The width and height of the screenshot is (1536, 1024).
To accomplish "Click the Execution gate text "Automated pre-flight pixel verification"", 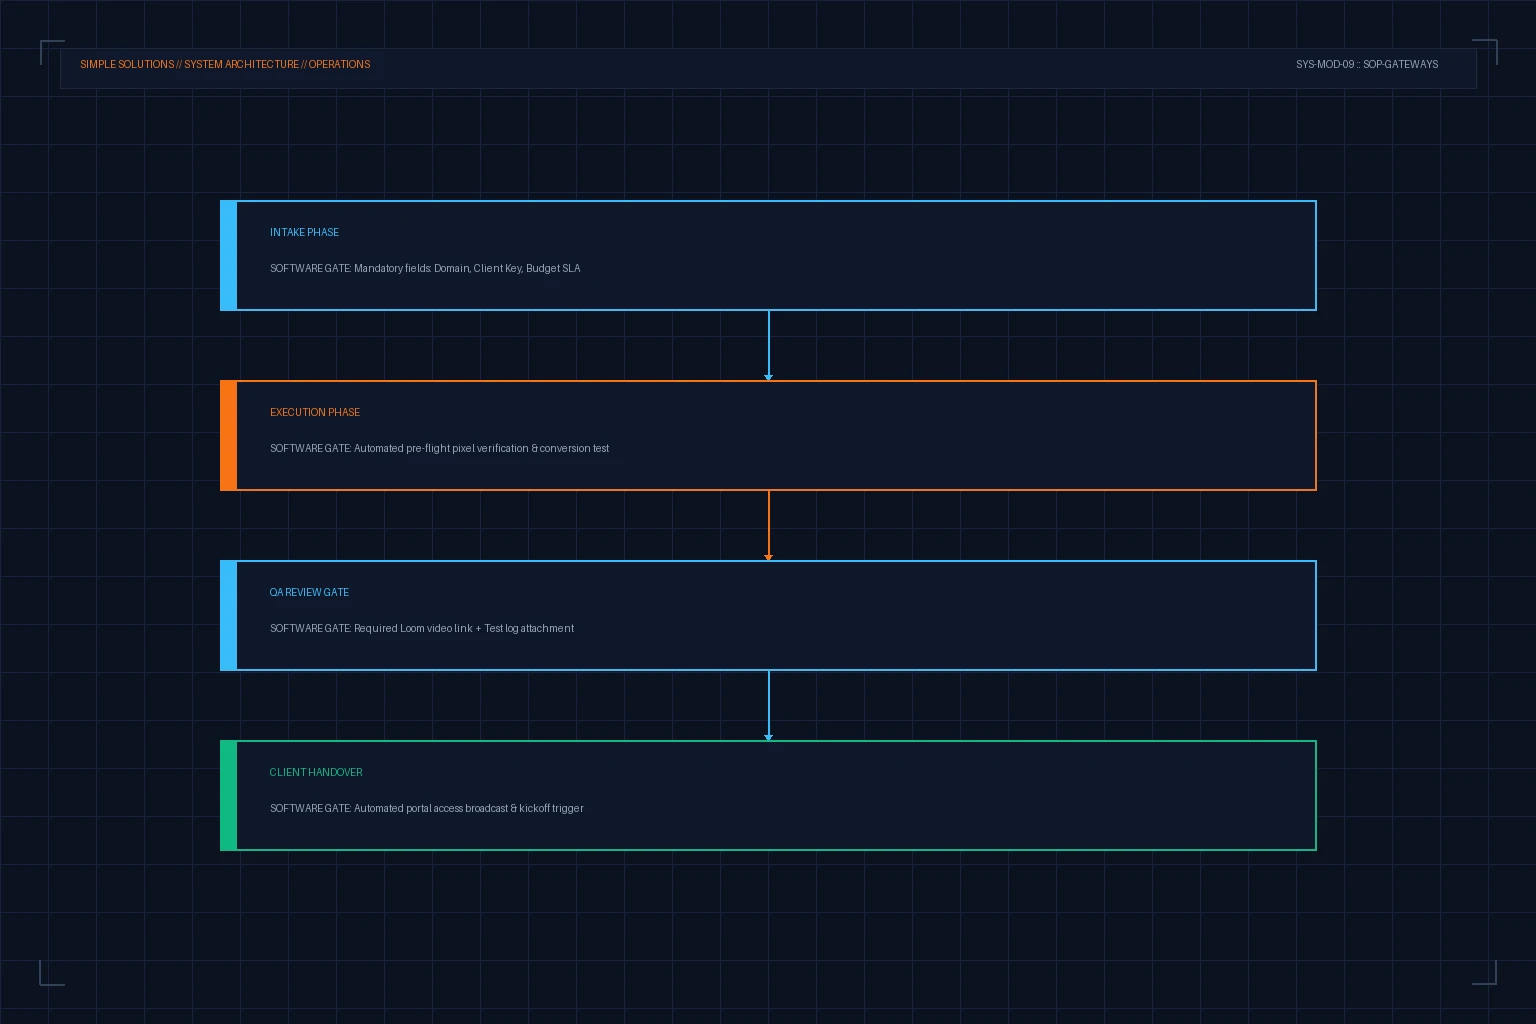I will (x=441, y=448).
